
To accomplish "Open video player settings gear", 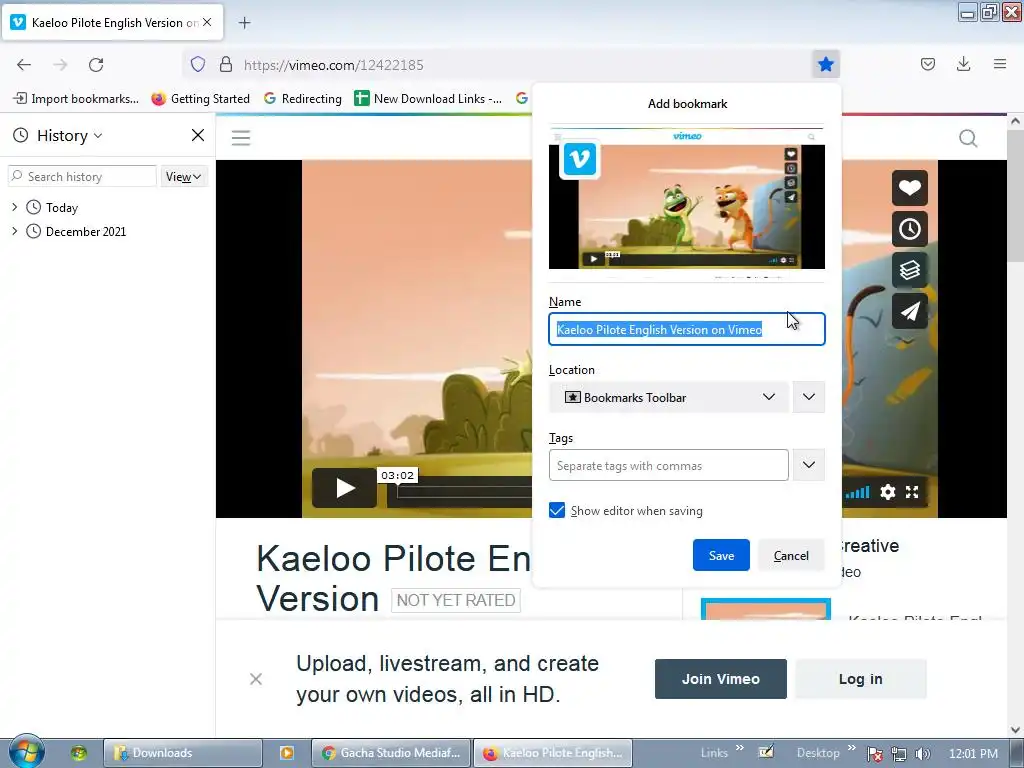I will (888, 492).
